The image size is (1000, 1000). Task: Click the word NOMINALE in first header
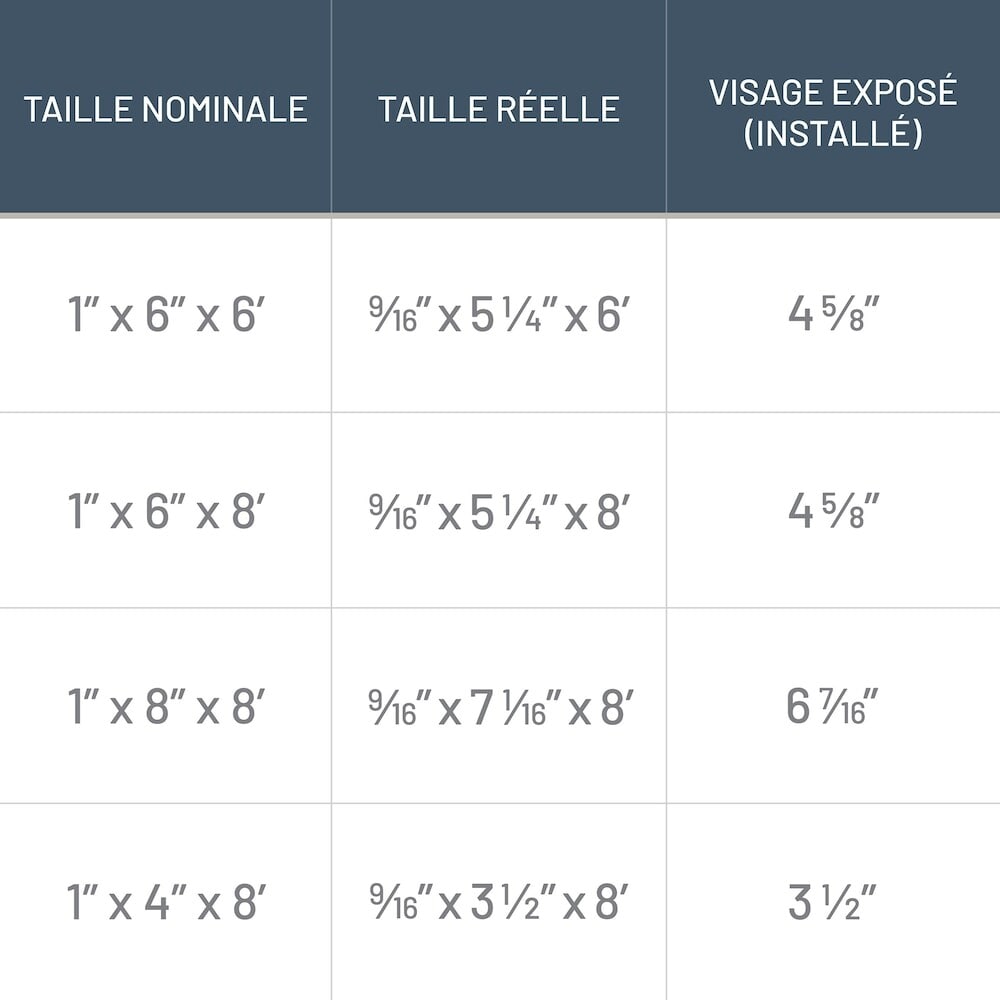223,109
